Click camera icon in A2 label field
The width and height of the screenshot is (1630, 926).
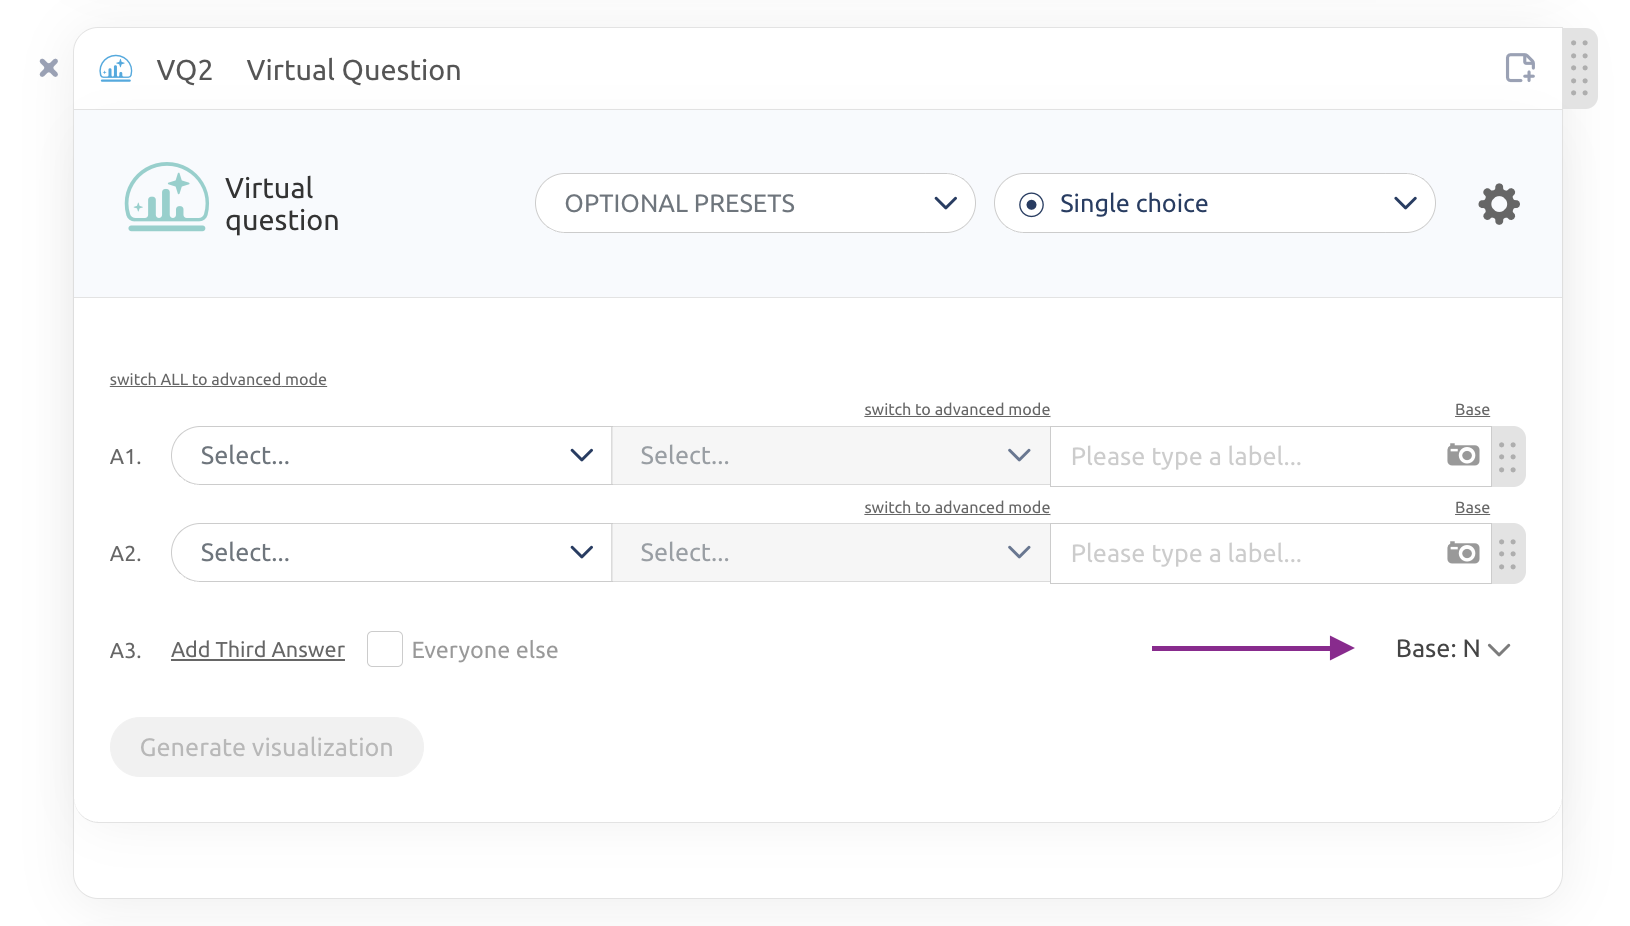coord(1463,552)
